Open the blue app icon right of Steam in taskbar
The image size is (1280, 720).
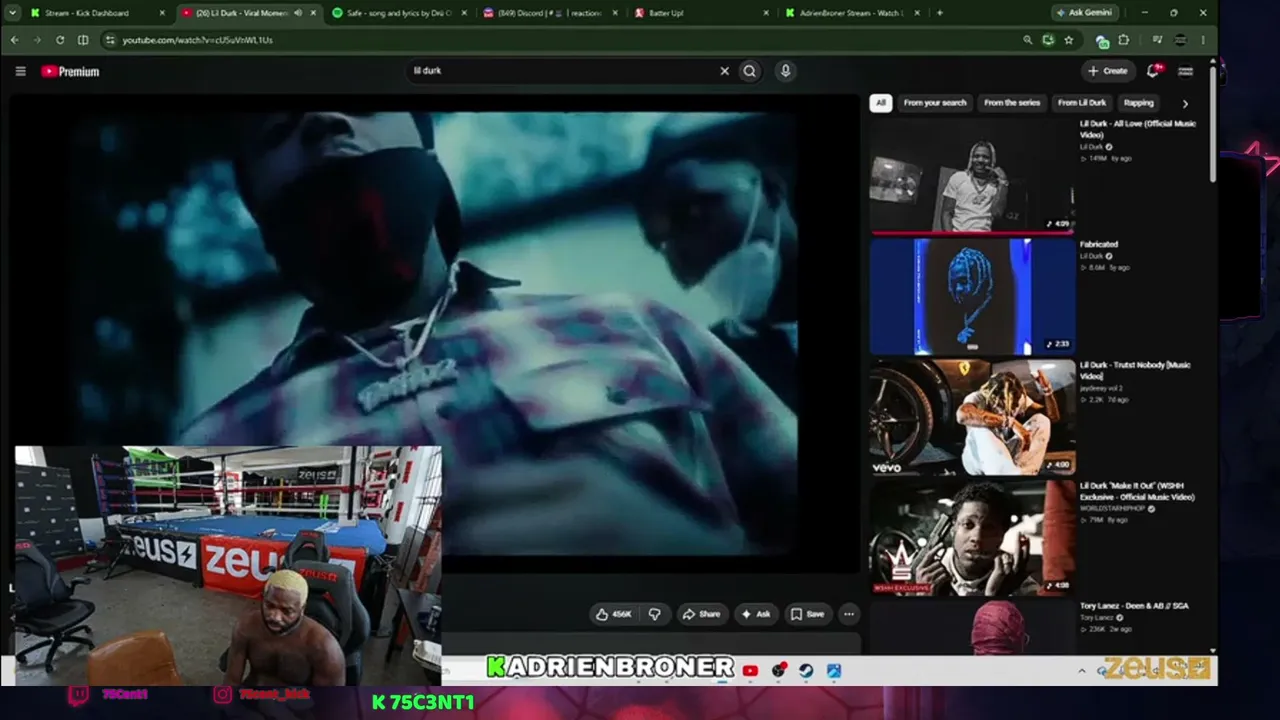[x=834, y=671]
